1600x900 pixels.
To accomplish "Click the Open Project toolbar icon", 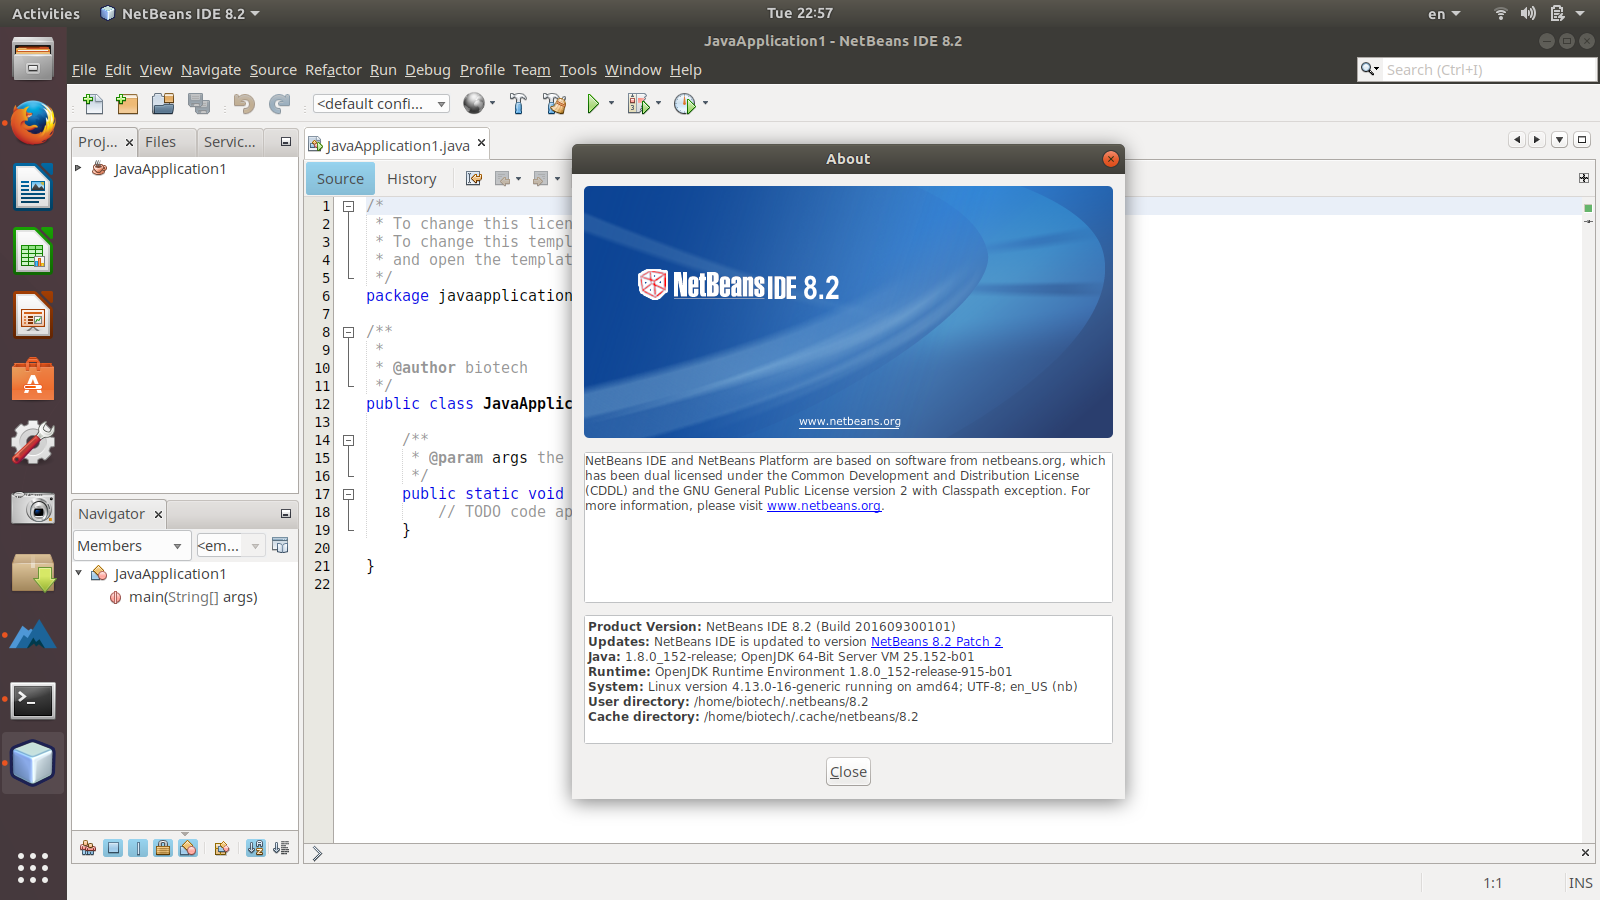I will (x=163, y=103).
